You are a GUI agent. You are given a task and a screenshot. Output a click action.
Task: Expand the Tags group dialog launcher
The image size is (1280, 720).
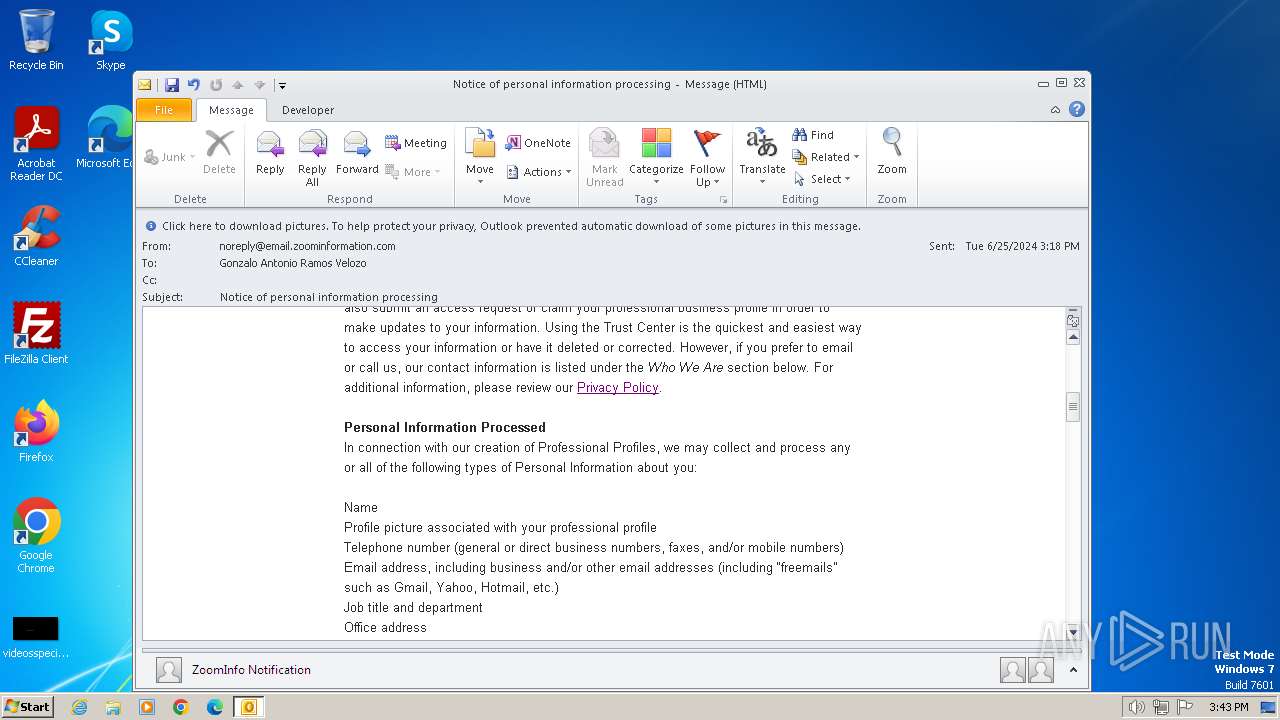pyautogui.click(x=723, y=200)
